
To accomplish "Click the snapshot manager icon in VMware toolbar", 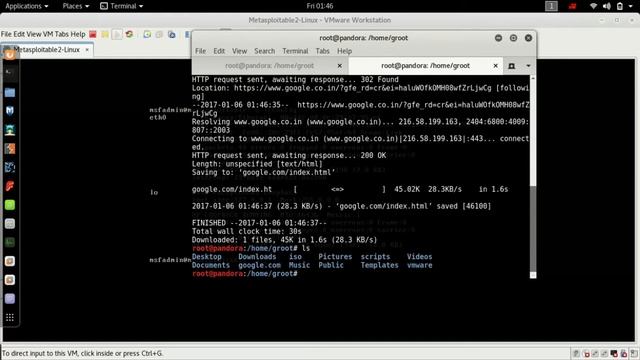I will point(172,34).
